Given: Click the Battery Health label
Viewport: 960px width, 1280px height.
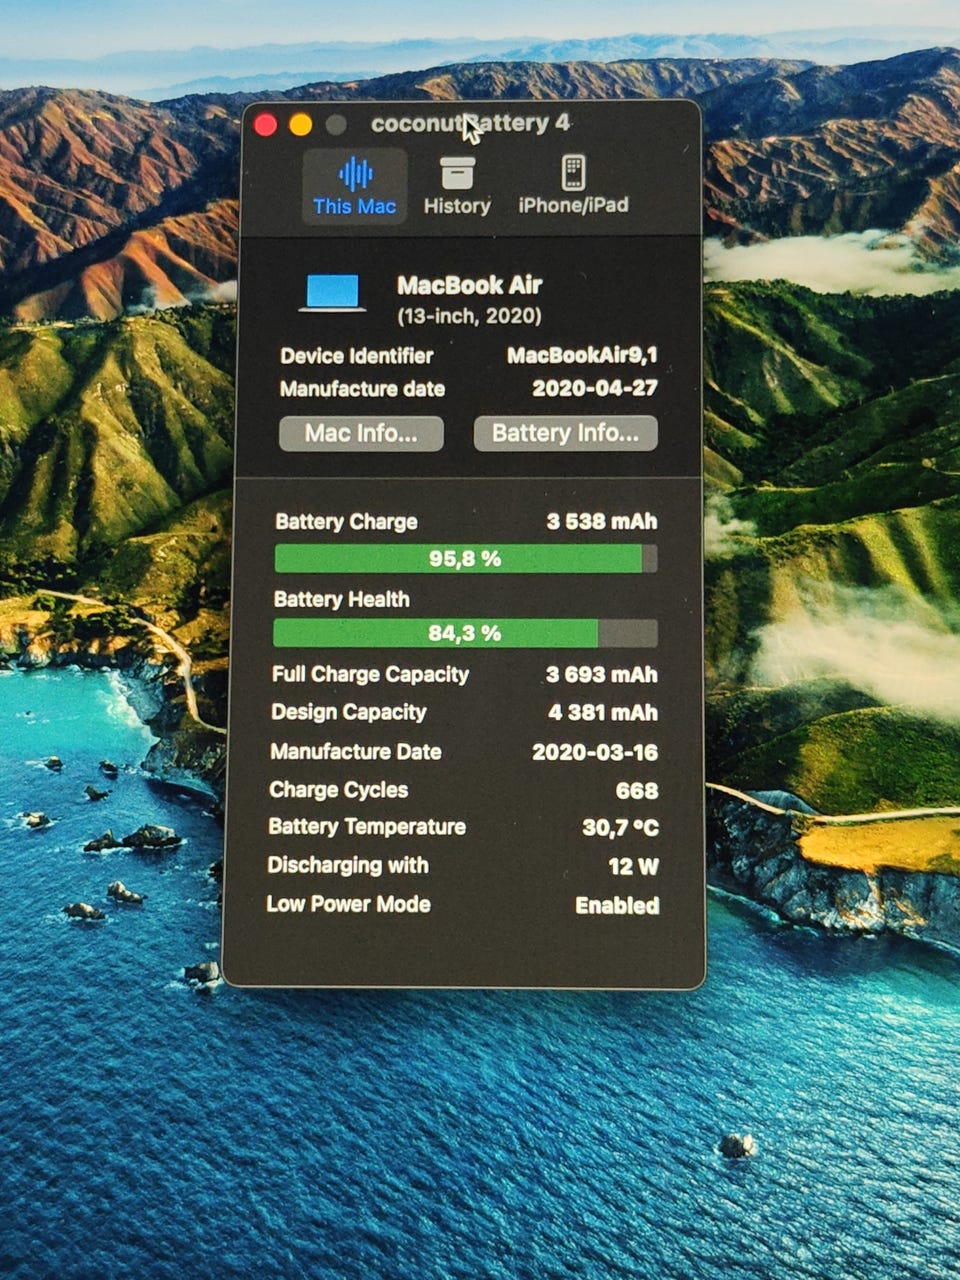Looking at the screenshot, I should click(342, 599).
